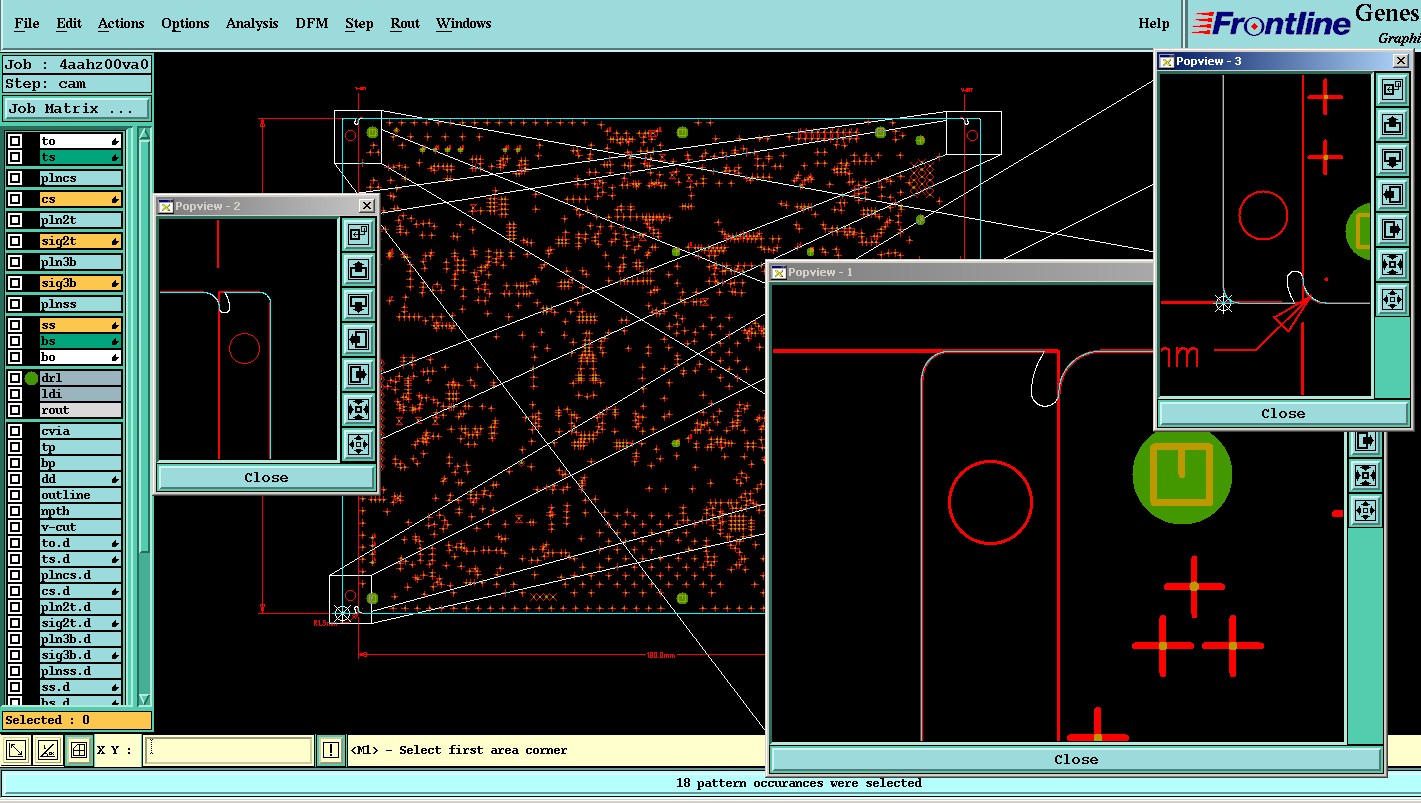
Task: Click the green drl layer color indicator
Action: 31,378
